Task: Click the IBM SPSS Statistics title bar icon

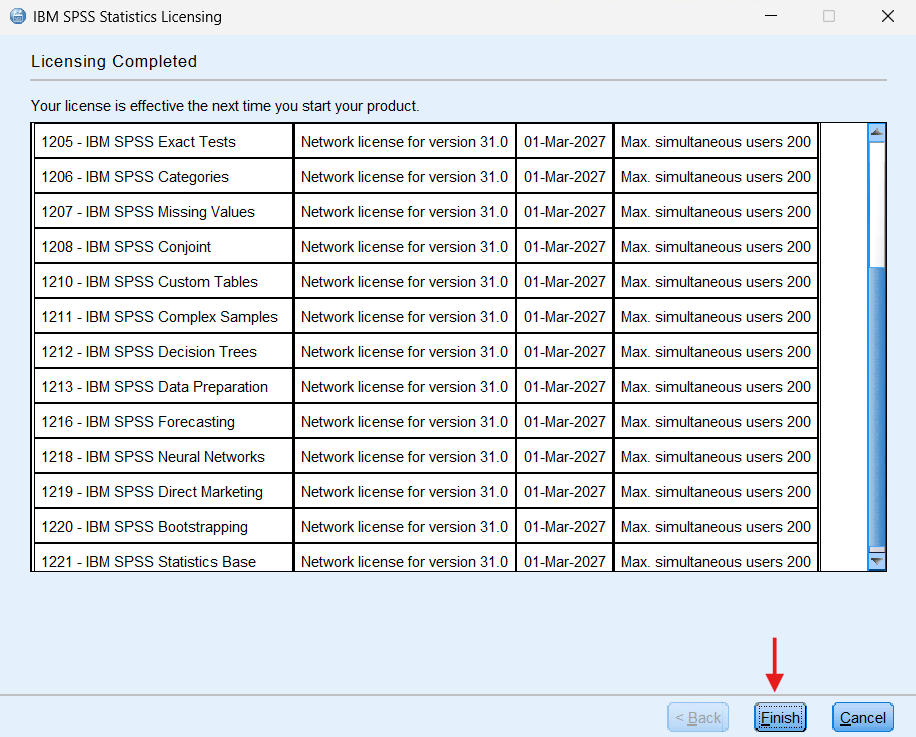Action: [x=18, y=16]
